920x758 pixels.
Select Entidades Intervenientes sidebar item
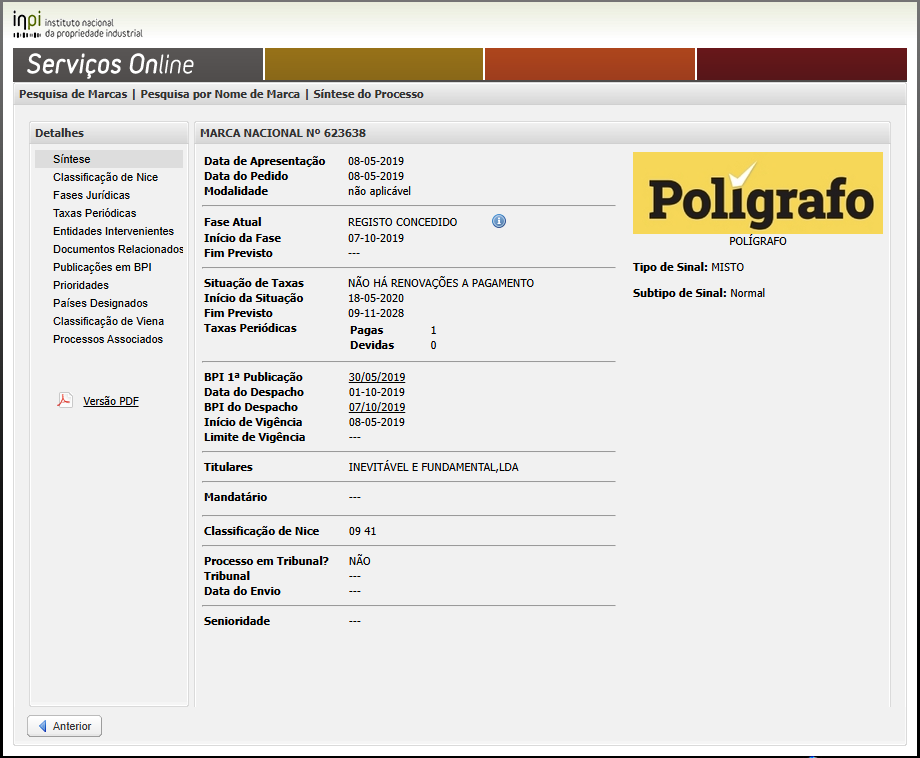click(x=113, y=231)
